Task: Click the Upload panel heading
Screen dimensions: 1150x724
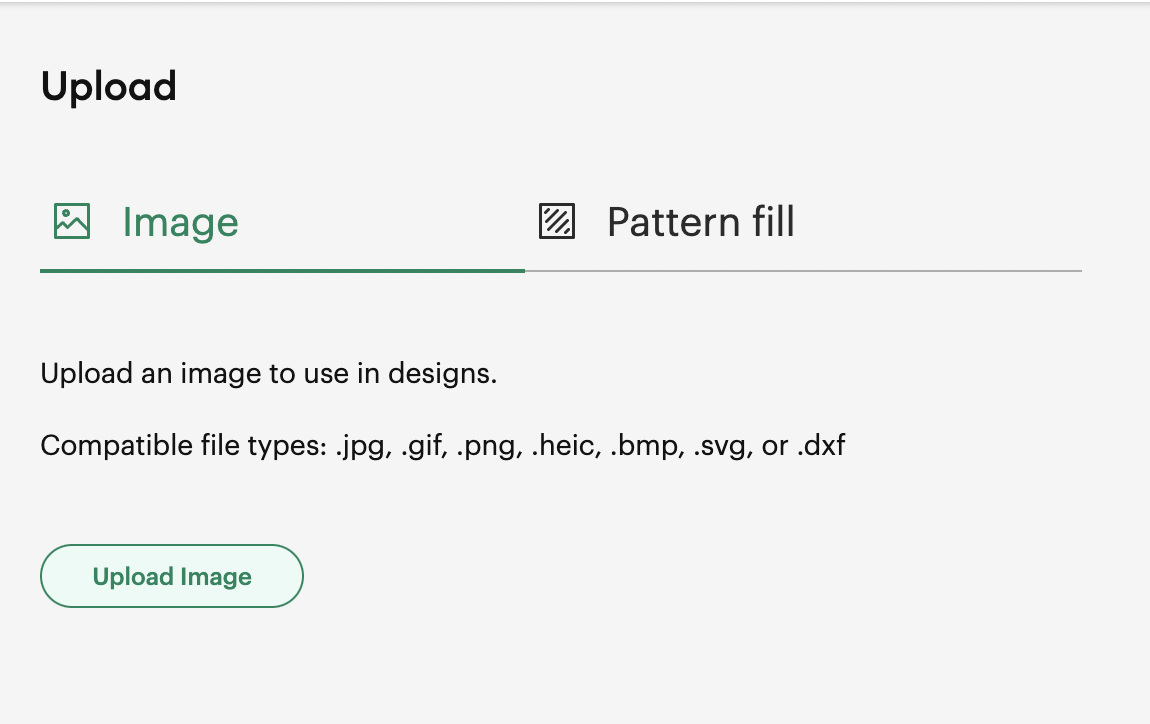Action: 109,87
